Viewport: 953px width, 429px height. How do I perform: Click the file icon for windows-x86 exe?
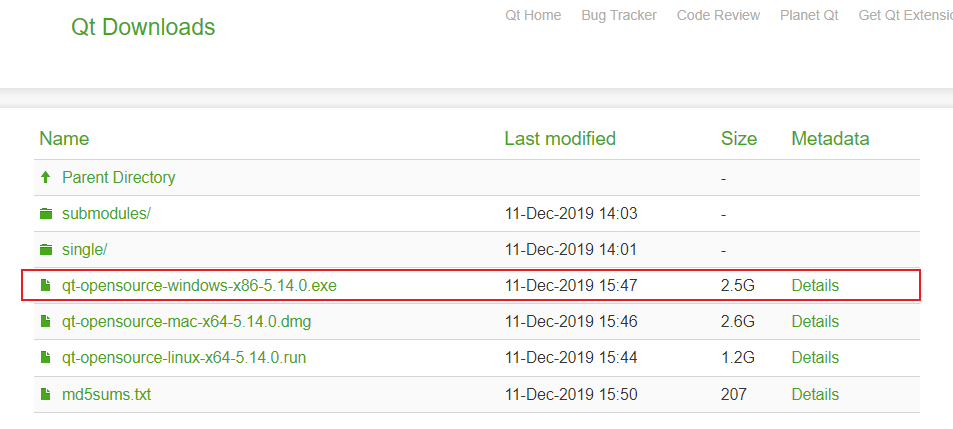coord(46,285)
